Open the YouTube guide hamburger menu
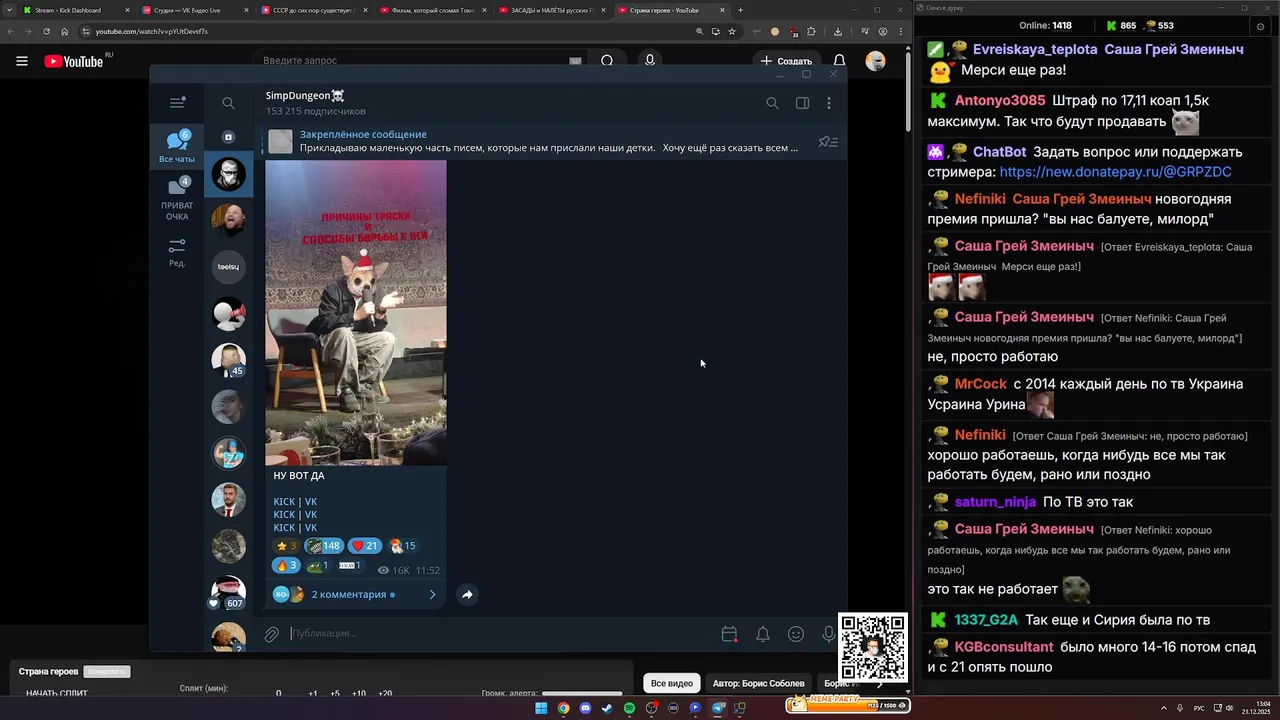 pos(22,61)
